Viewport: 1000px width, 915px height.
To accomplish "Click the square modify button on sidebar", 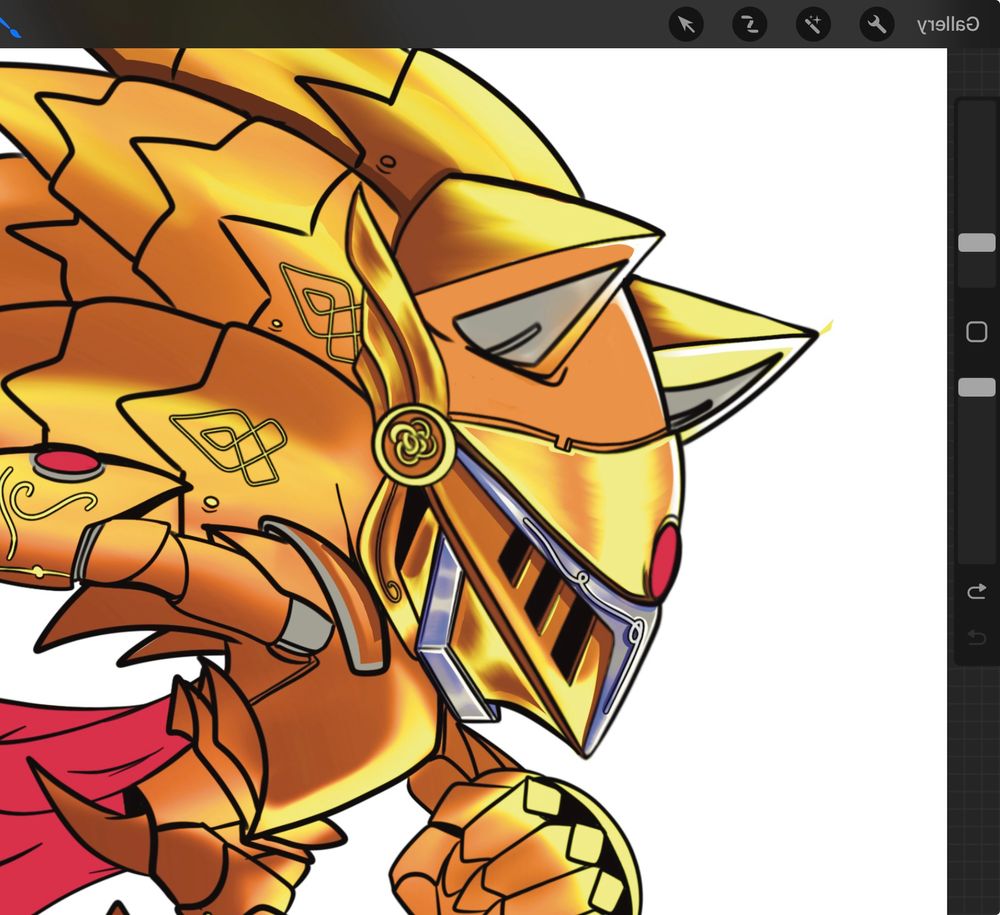I will tap(976, 332).
